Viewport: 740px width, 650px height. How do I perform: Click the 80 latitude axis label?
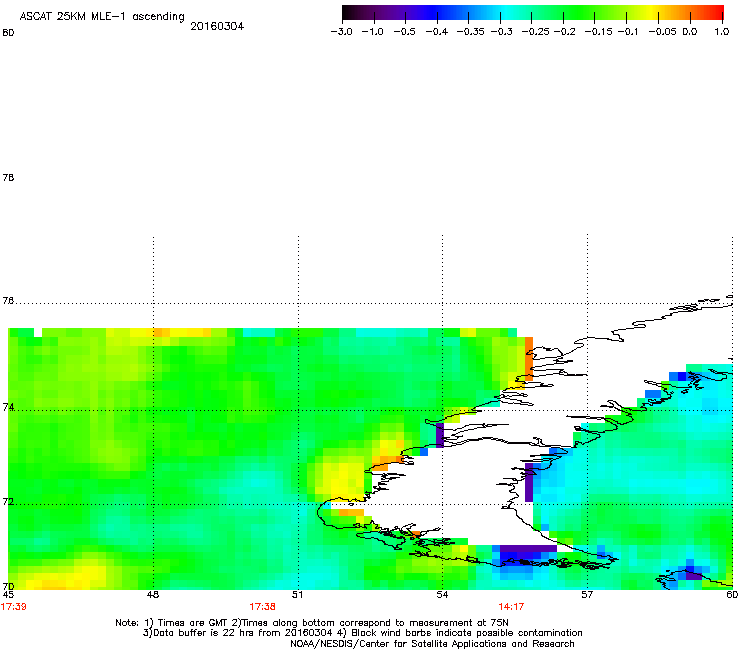tap(8, 33)
